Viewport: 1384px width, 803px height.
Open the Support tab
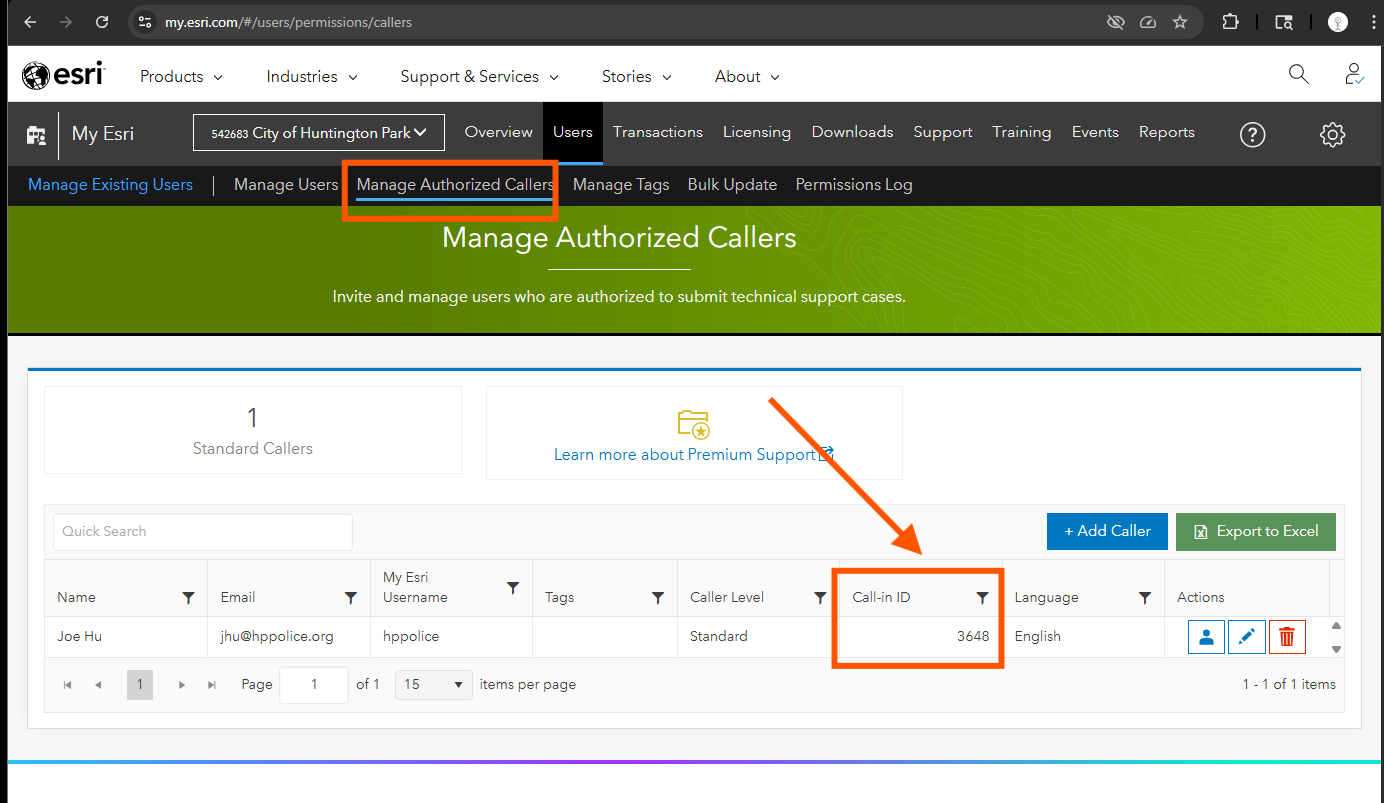click(943, 132)
